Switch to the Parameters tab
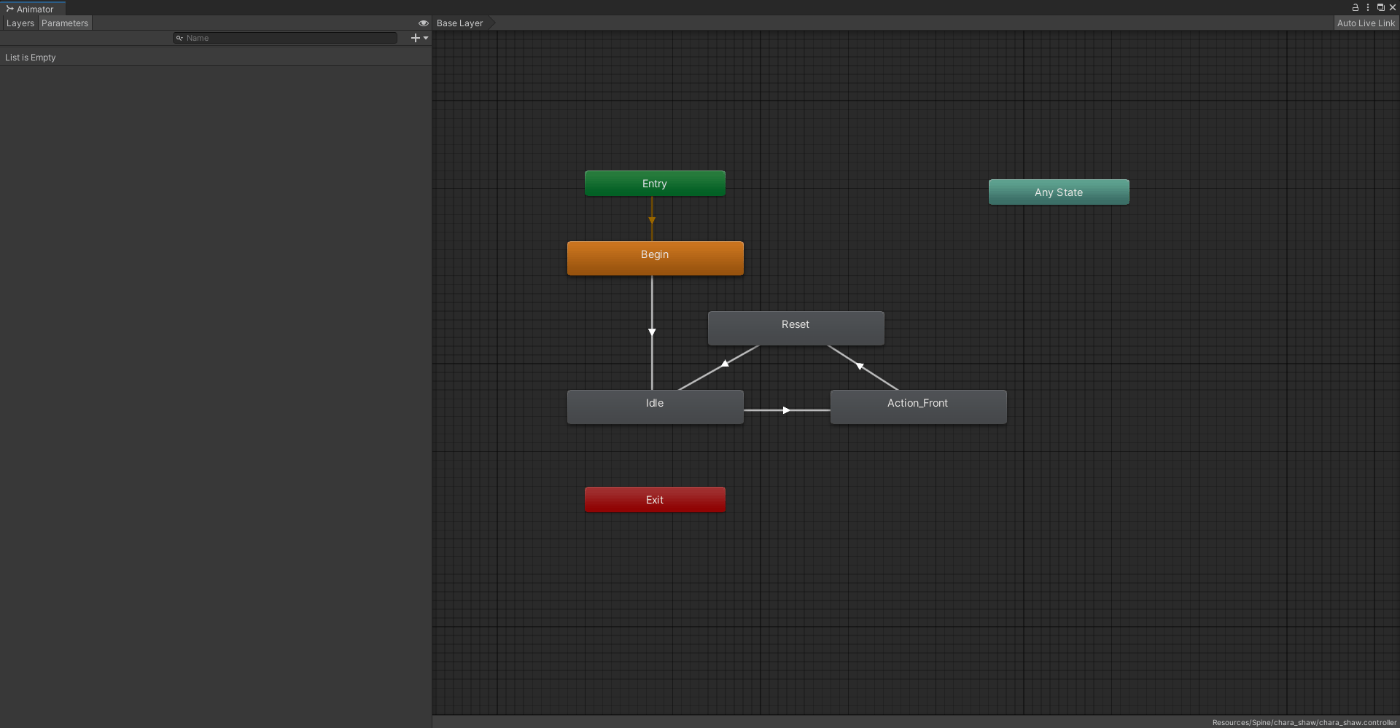 coord(65,23)
